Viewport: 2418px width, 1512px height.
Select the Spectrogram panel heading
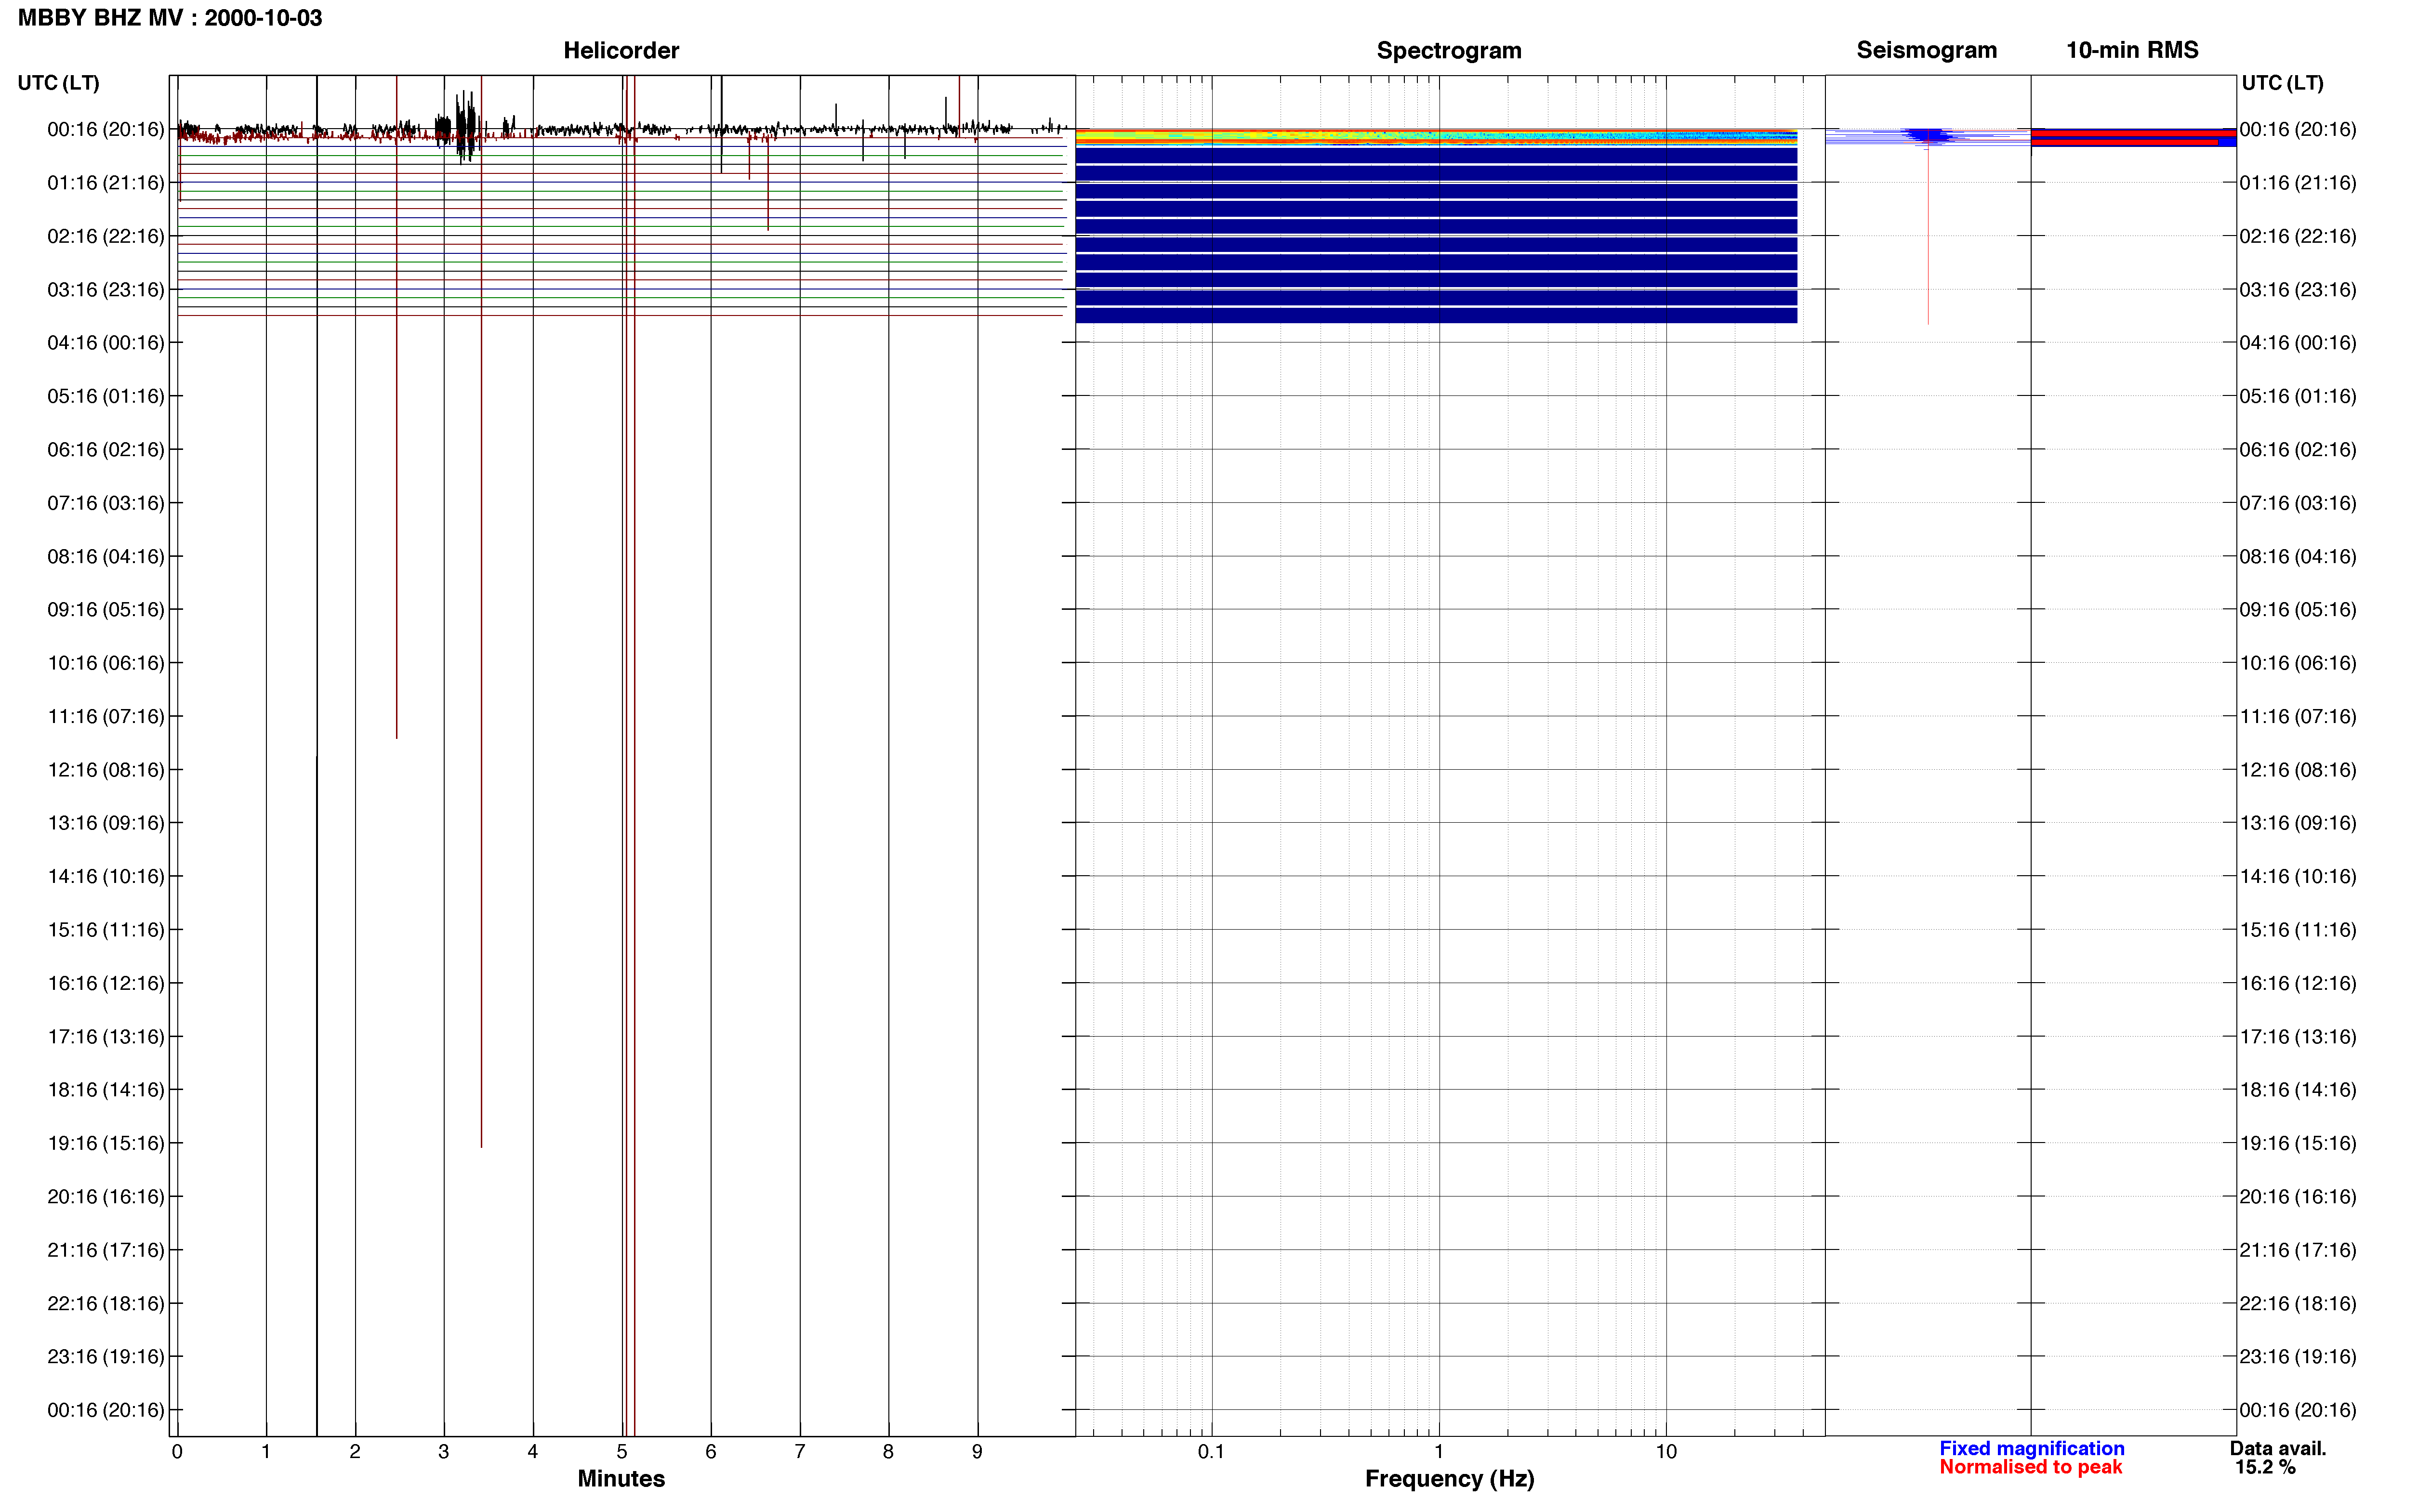1449,50
